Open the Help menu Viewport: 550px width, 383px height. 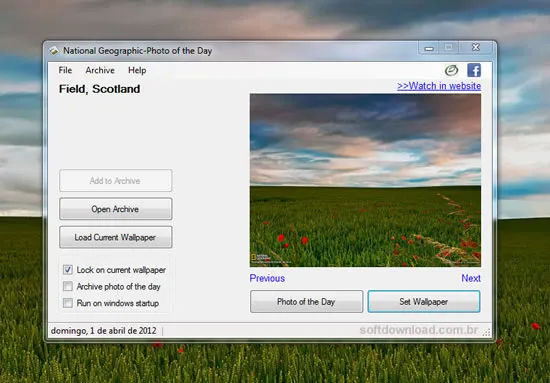coord(137,70)
